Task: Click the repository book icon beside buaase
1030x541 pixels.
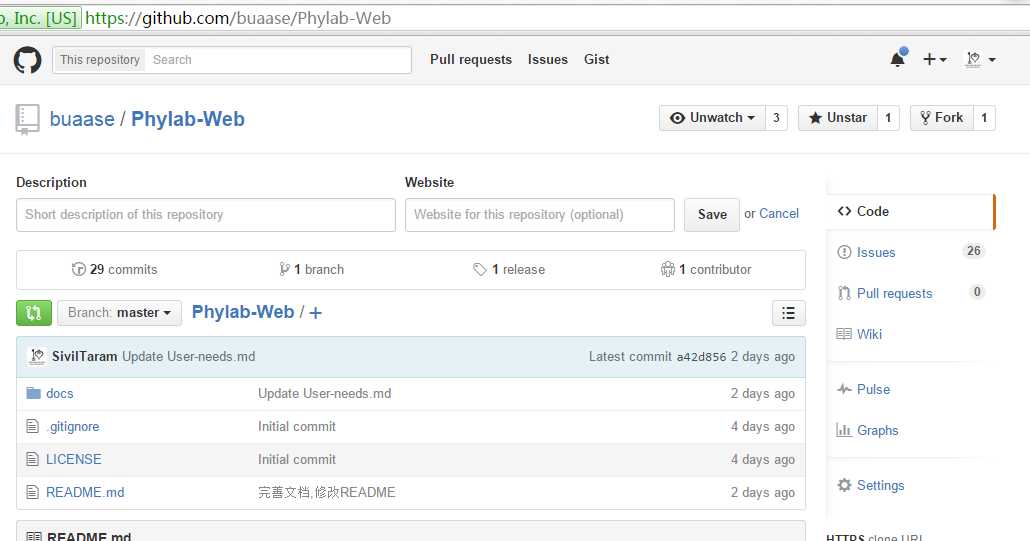Action: [27, 119]
